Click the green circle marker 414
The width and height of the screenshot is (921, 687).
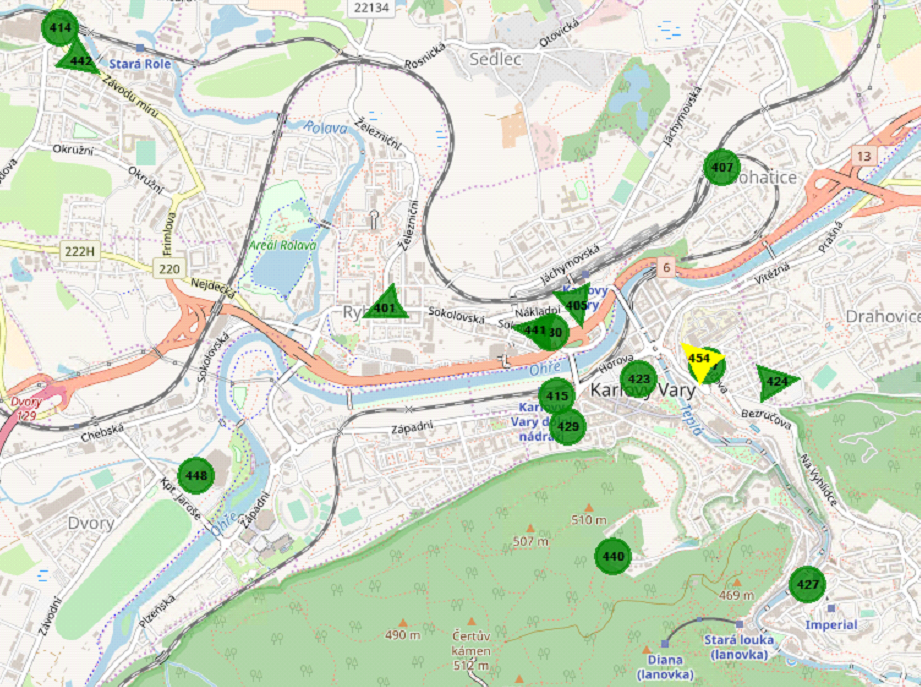pyautogui.click(x=60, y=28)
